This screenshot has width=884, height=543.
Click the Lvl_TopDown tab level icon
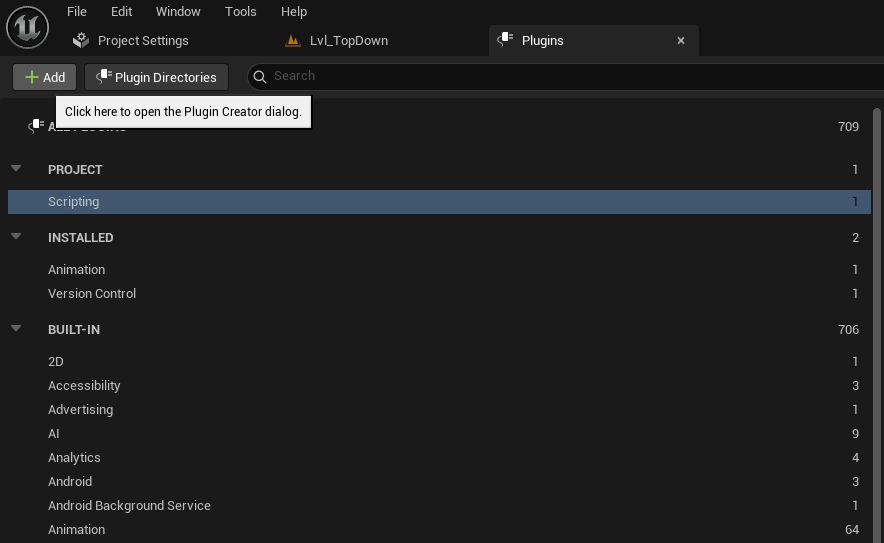click(293, 41)
